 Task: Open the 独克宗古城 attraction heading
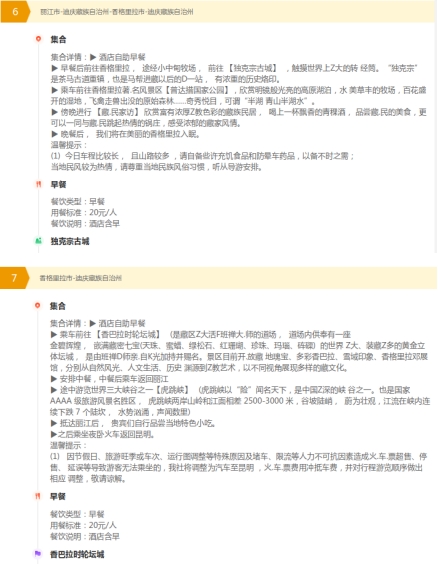pos(70,241)
